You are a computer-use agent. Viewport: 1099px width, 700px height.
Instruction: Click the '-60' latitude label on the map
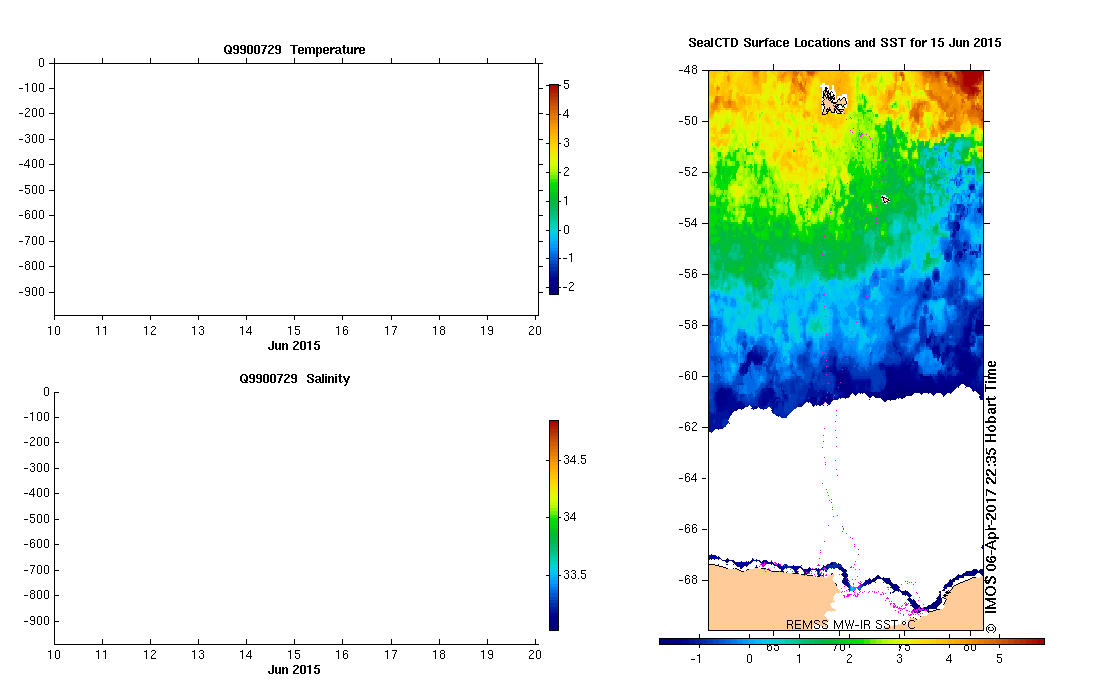[688, 376]
